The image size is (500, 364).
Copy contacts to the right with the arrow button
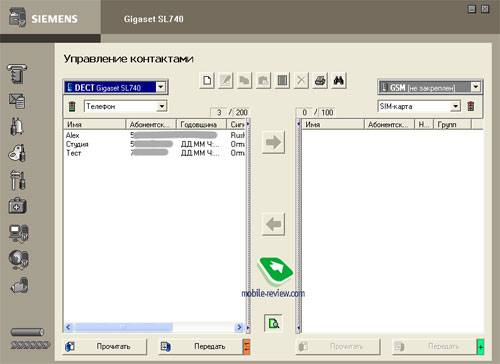pyautogui.click(x=273, y=142)
